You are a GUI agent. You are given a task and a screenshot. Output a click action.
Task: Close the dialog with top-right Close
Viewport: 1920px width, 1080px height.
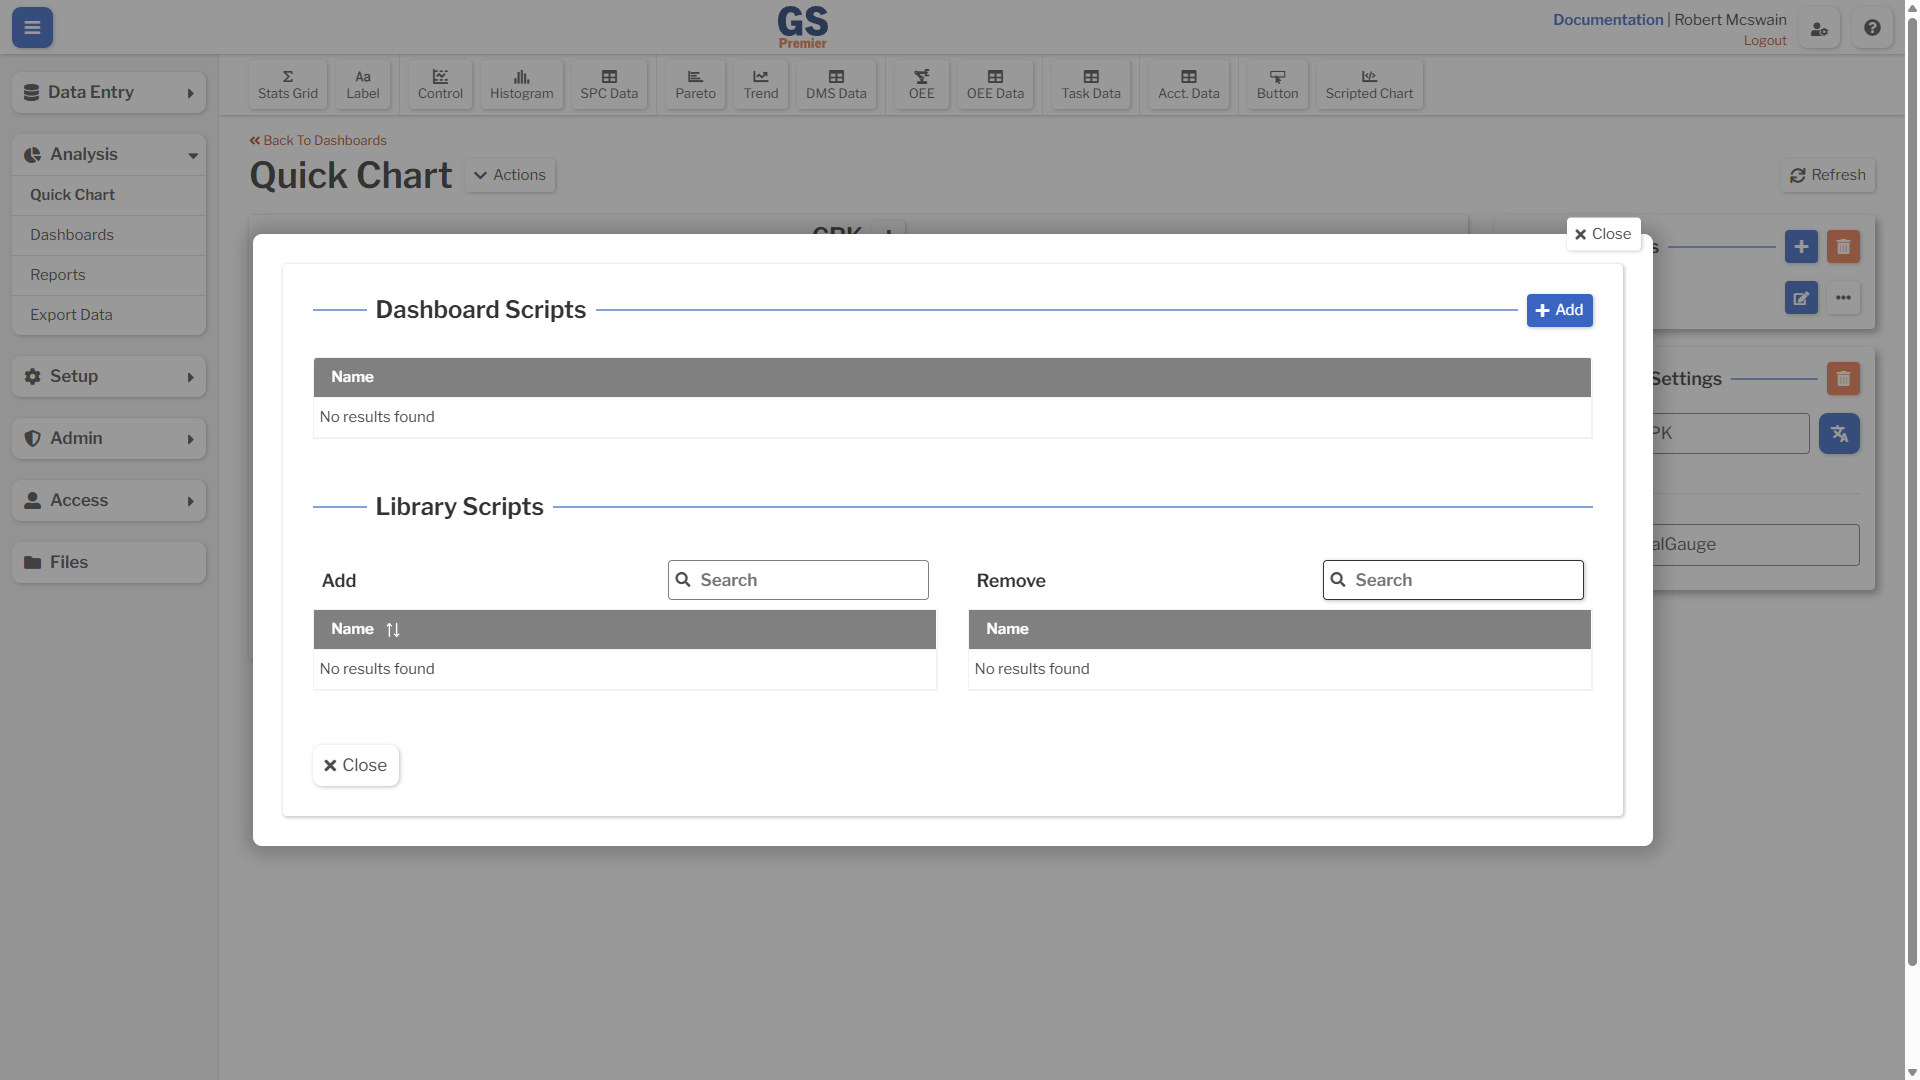pyautogui.click(x=1603, y=234)
